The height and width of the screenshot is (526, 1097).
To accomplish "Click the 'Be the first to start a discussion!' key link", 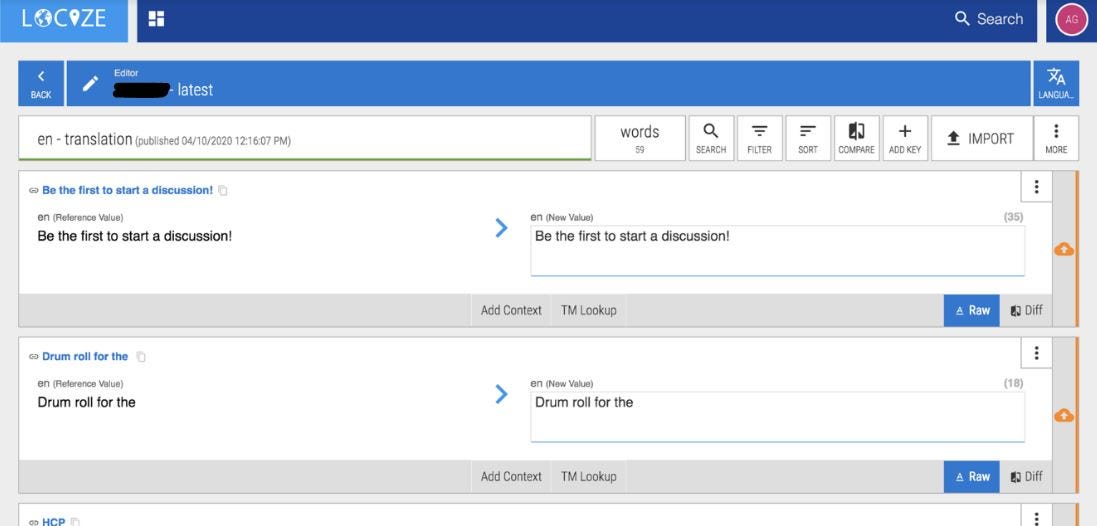I will [127, 190].
